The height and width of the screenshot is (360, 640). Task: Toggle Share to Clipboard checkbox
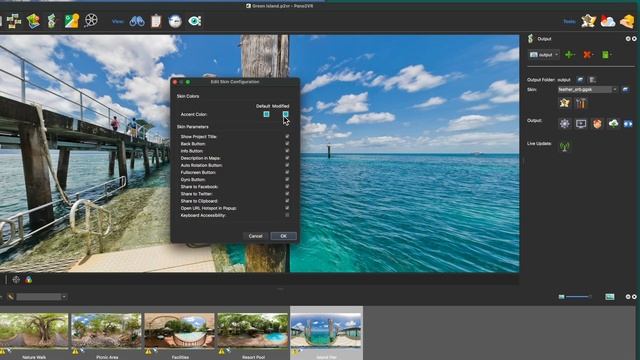click(287, 201)
